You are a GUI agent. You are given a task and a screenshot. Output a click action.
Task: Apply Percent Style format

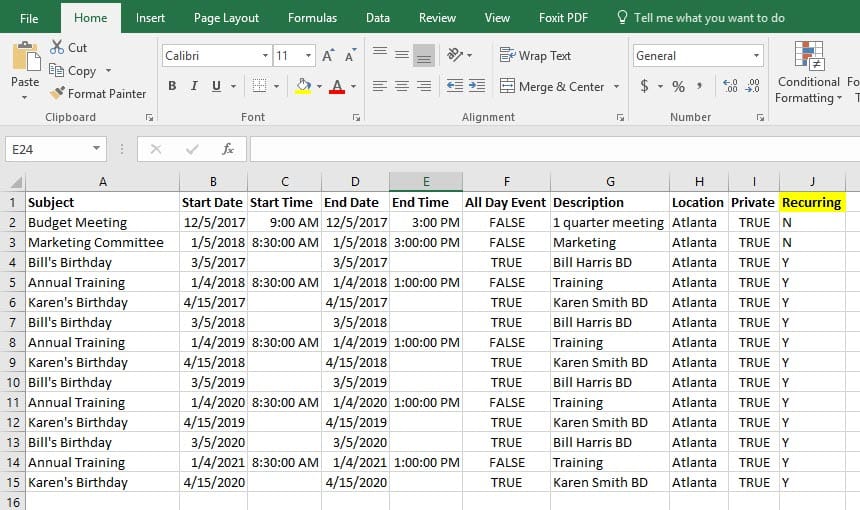[678, 87]
